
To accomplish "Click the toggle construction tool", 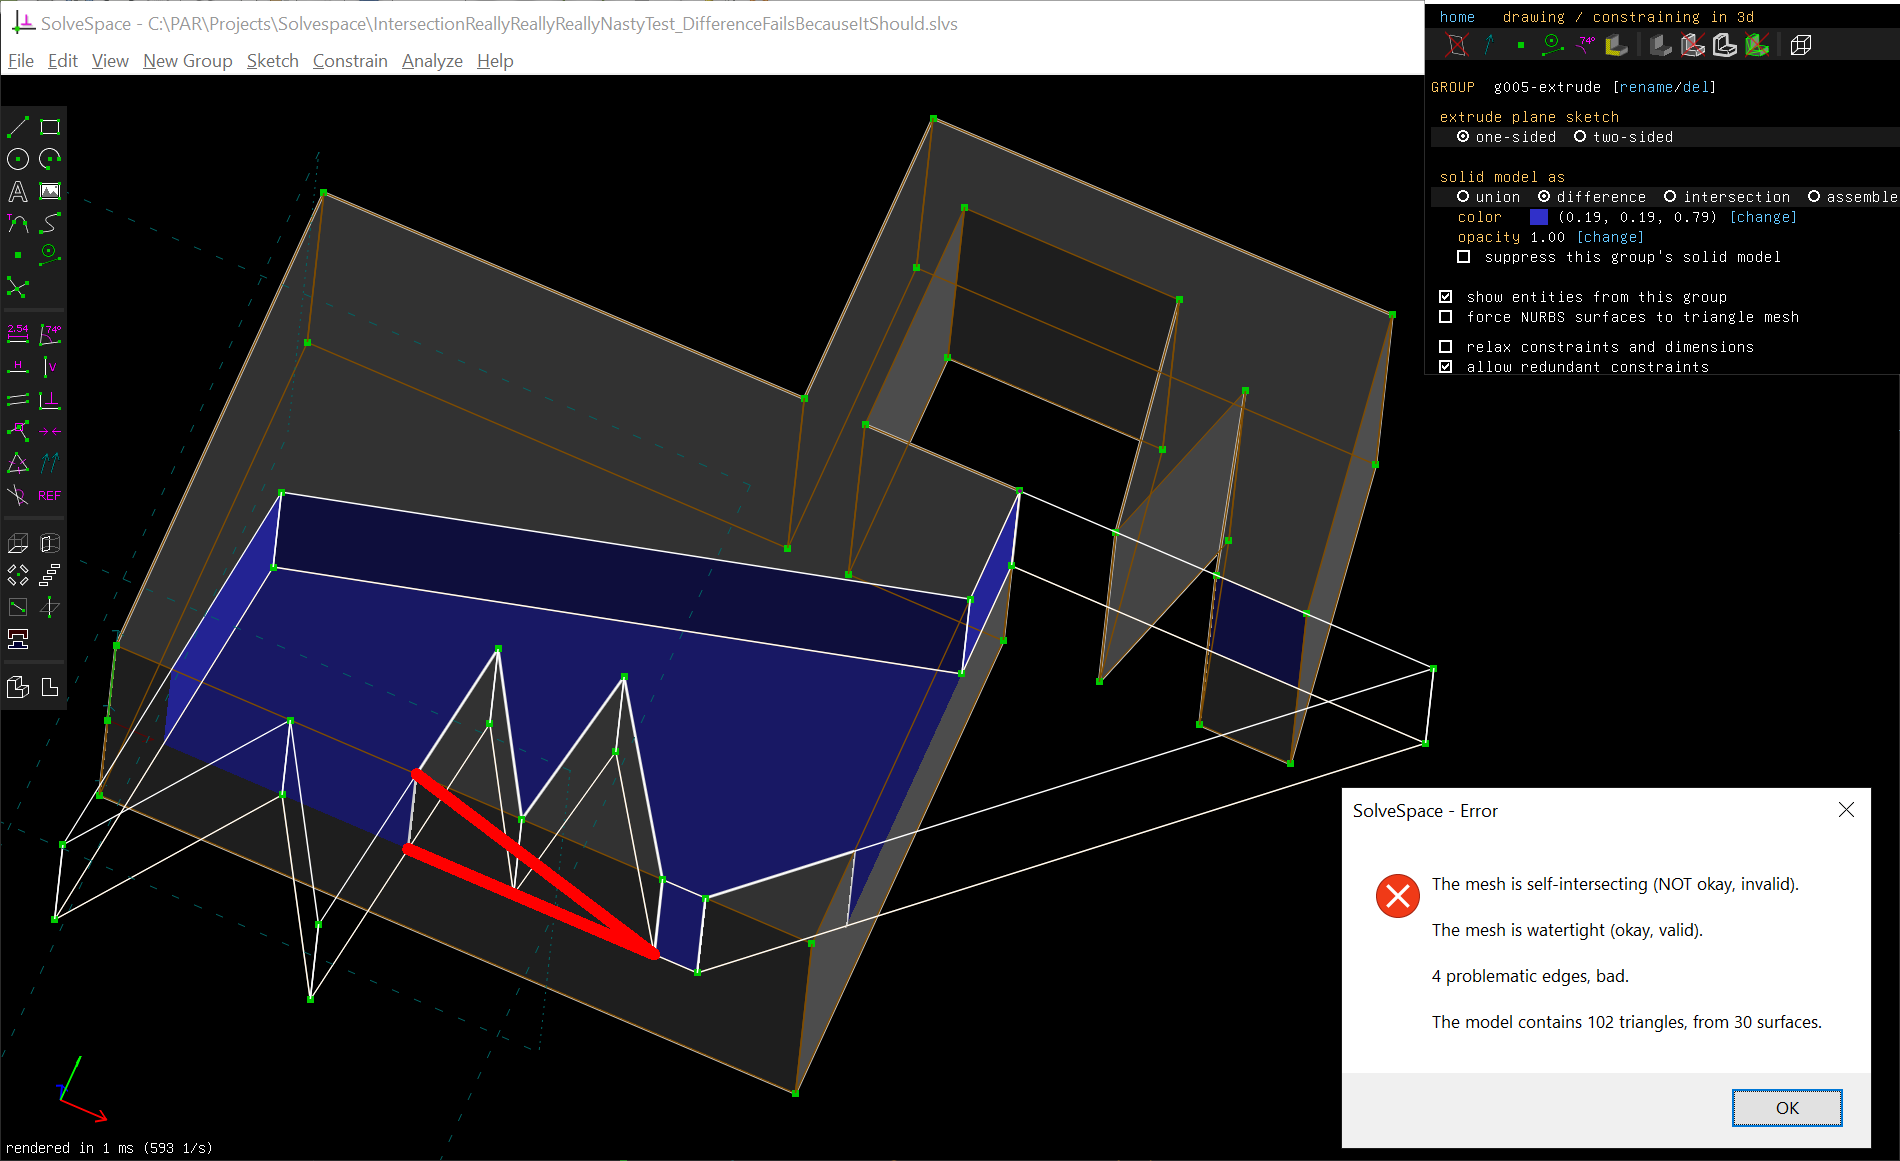I will [x=50, y=255].
